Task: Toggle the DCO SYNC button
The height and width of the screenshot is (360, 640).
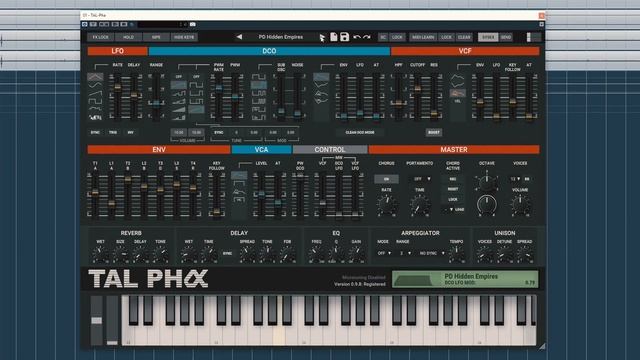Action: pyautogui.click(x=219, y=132)
